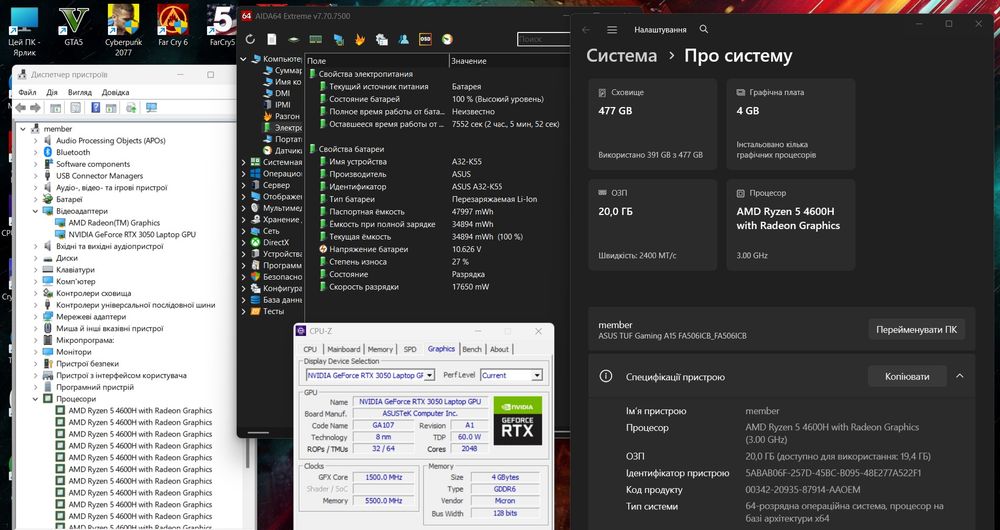Select the FarCry5 desktop shortcut

(x=222, y=26)
